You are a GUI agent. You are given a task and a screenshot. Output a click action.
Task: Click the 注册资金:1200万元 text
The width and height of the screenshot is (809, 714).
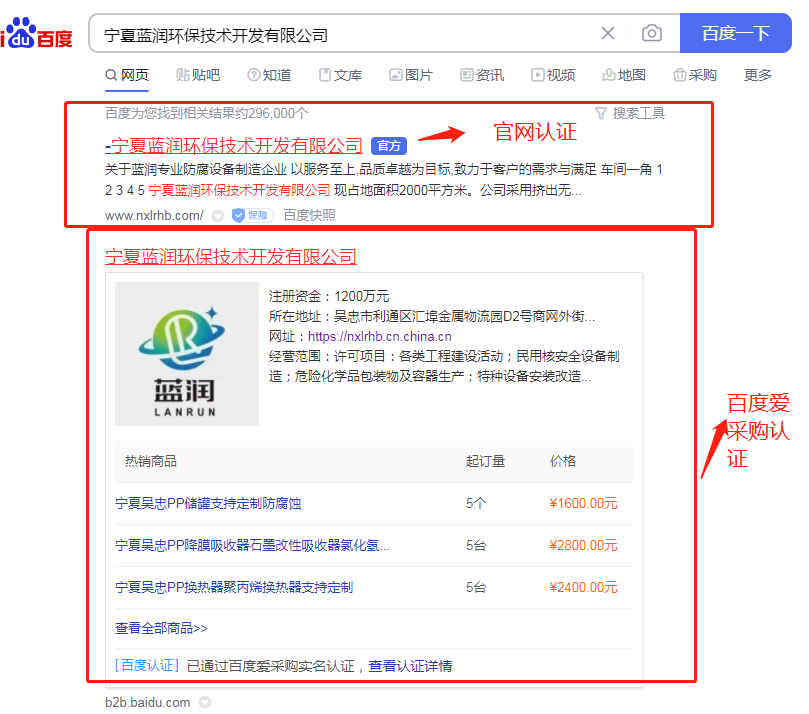[x=329, y=296]
